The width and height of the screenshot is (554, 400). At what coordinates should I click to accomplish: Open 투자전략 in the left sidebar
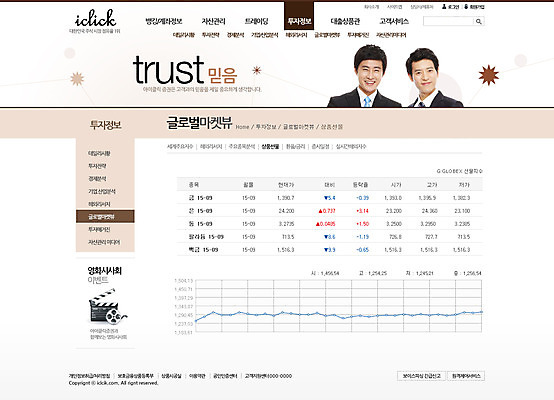97,166
